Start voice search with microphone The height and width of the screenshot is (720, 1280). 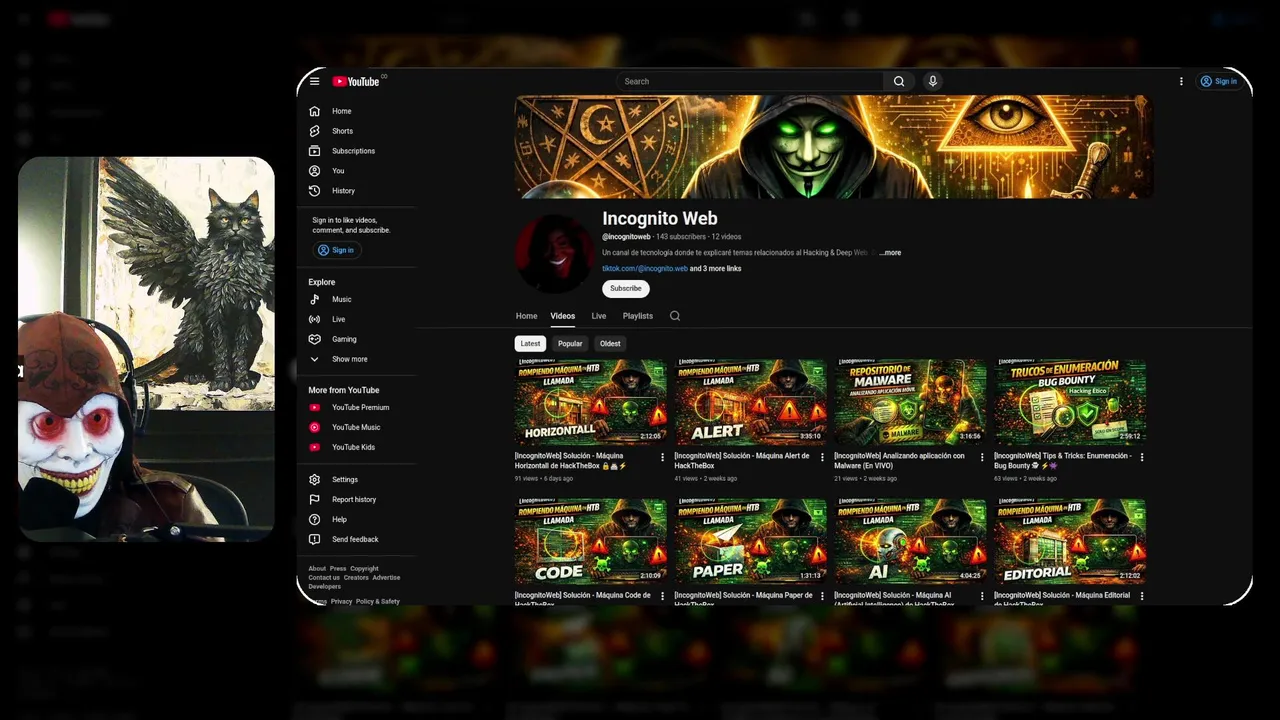pos(933,81)
